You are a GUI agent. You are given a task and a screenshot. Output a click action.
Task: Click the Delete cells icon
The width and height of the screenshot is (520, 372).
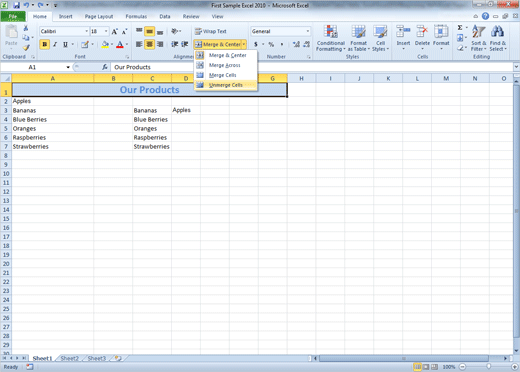[x=422, y=32]
